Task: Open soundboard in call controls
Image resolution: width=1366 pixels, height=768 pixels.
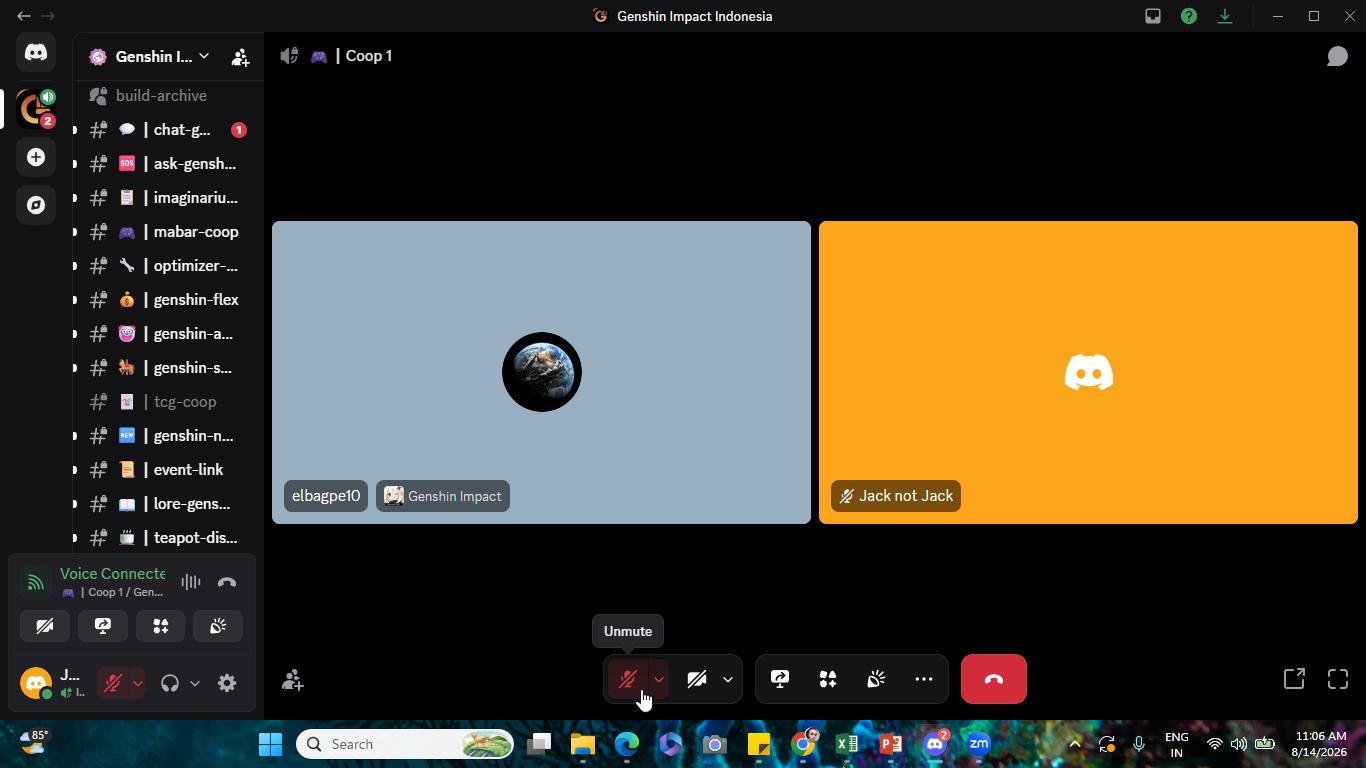Action: [876, 680]
